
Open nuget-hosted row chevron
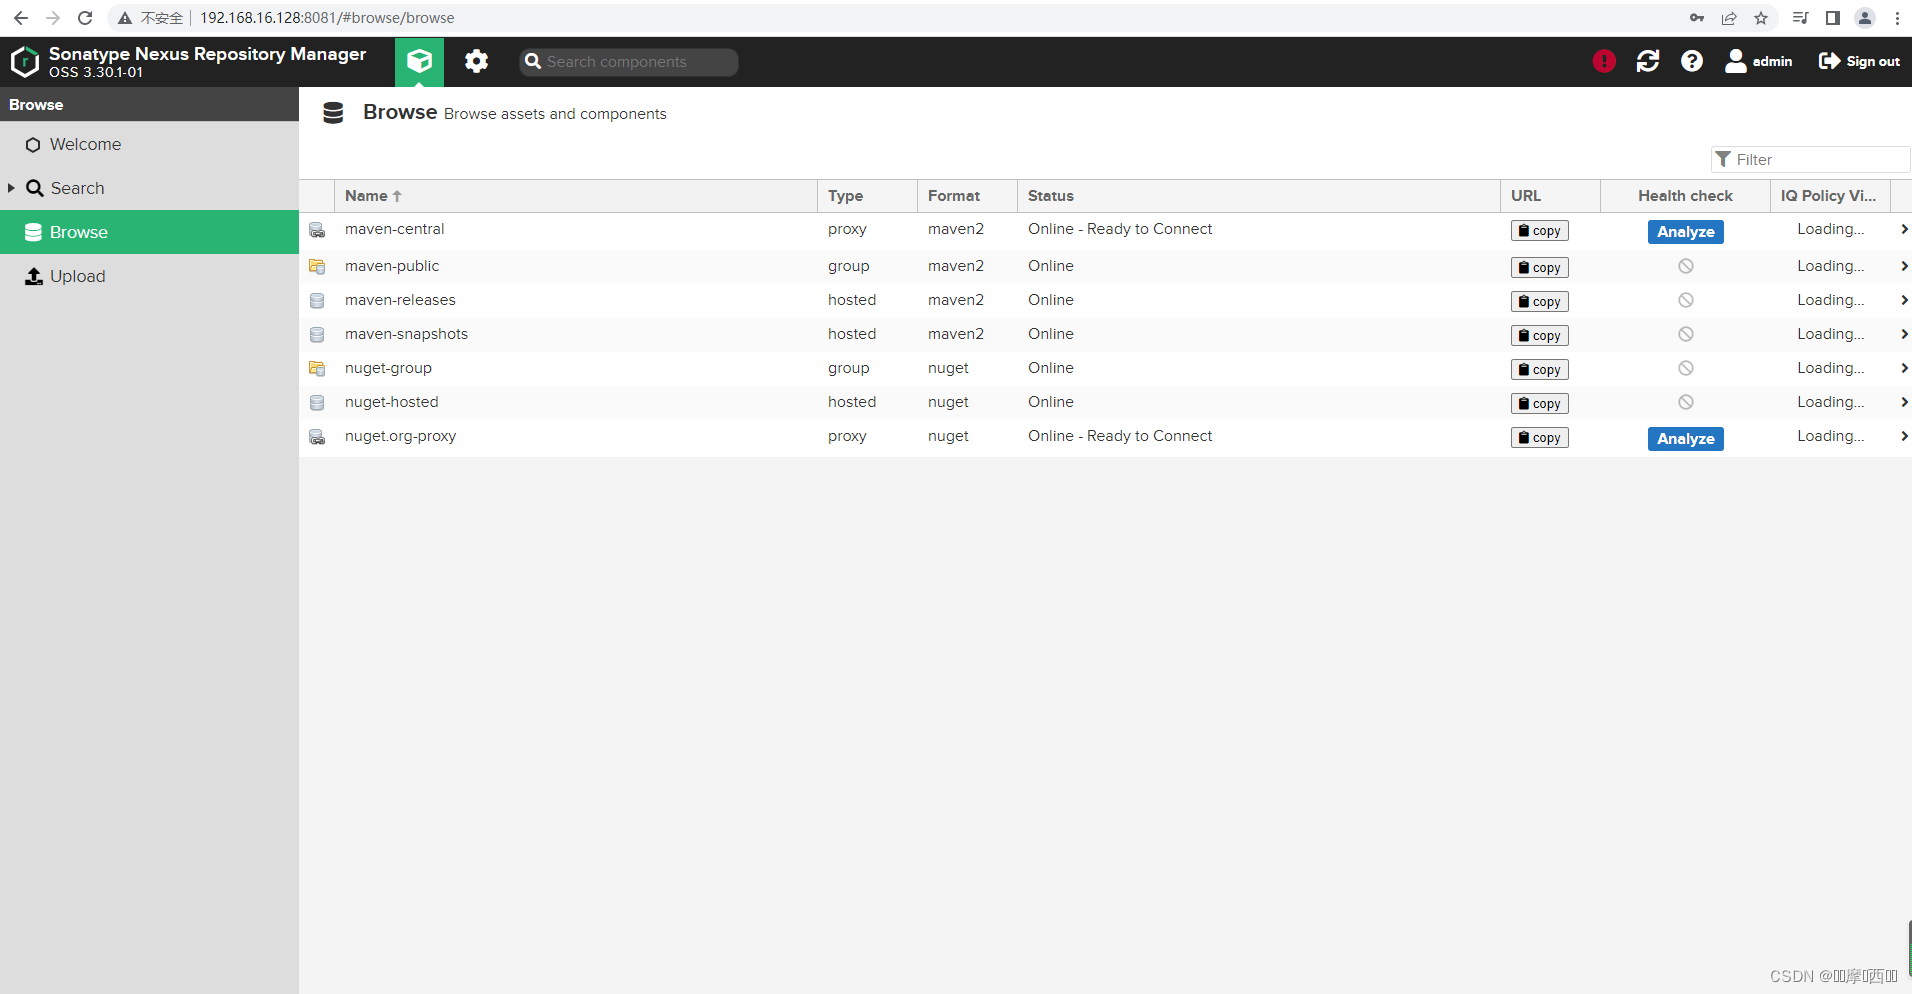coord(1904,402)
